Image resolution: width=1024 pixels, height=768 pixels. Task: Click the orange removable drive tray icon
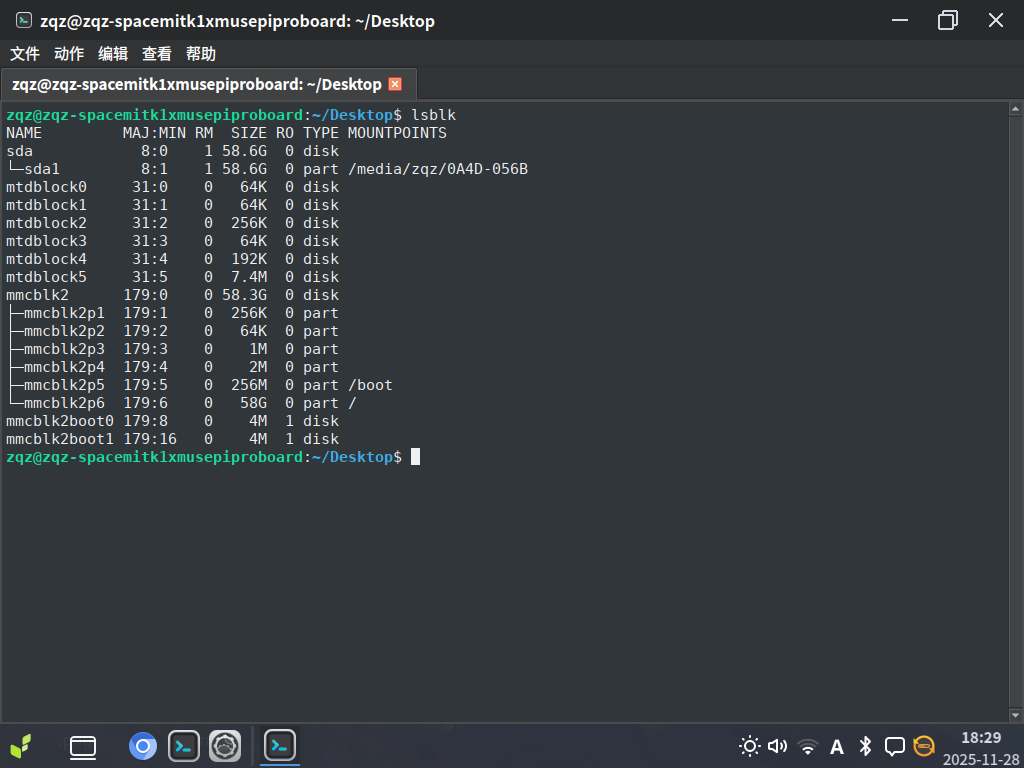click(923, 746)
